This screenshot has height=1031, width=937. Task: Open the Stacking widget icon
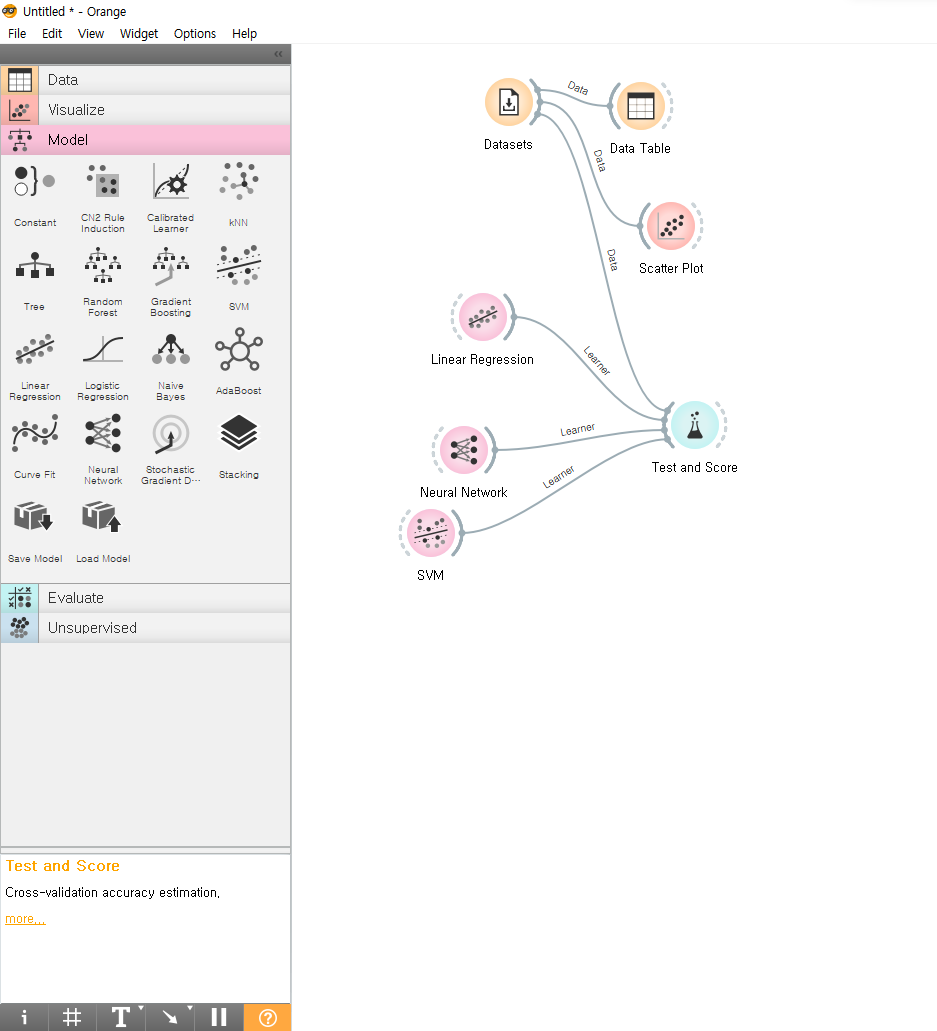(x=237, y=433)
